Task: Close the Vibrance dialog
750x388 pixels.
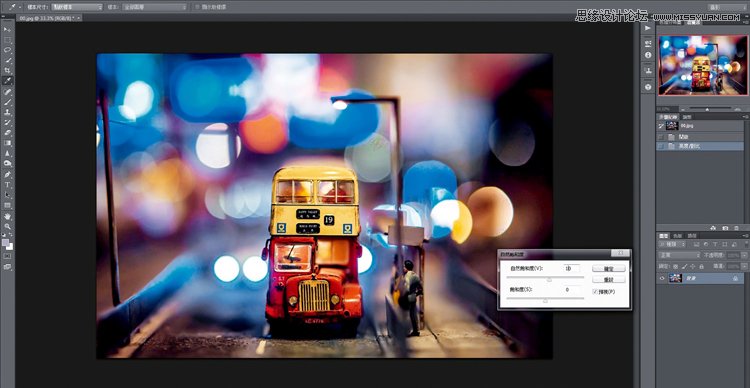Action: point(620,253)
